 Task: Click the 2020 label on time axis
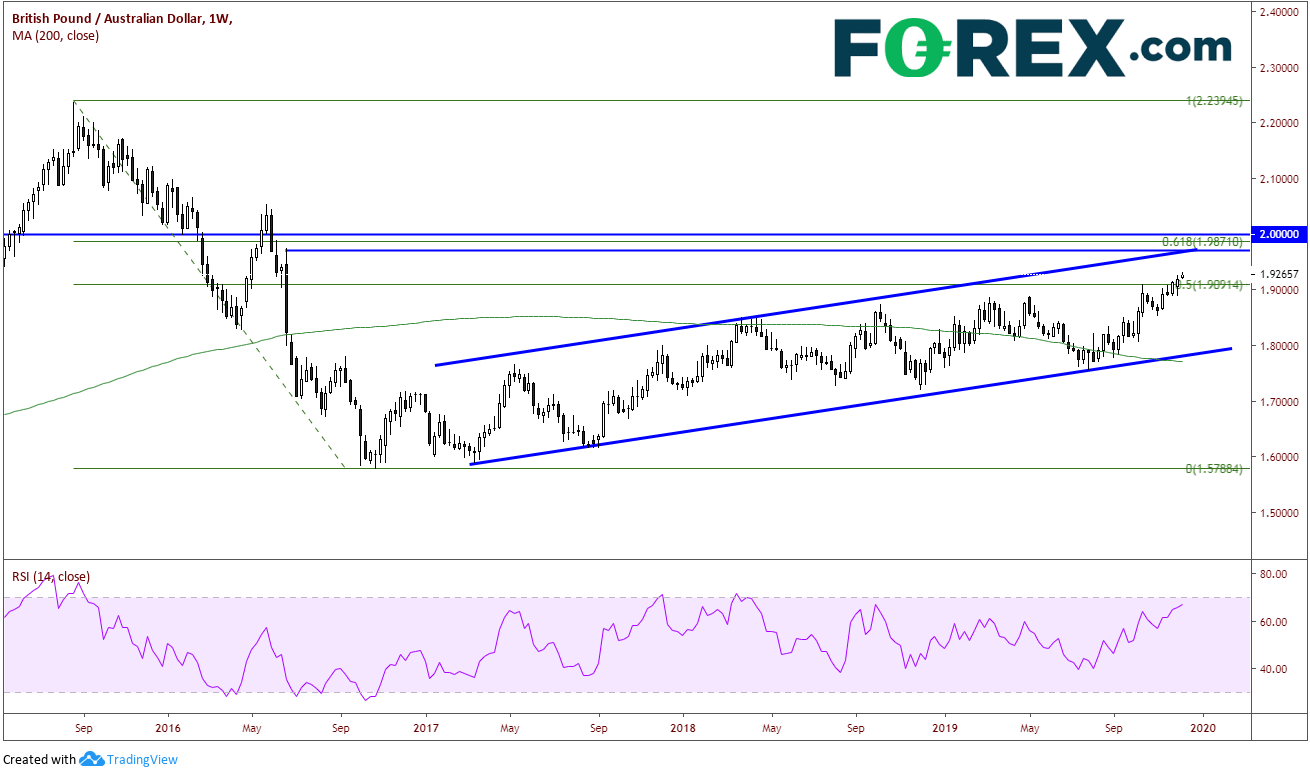tap(1203, 727)
